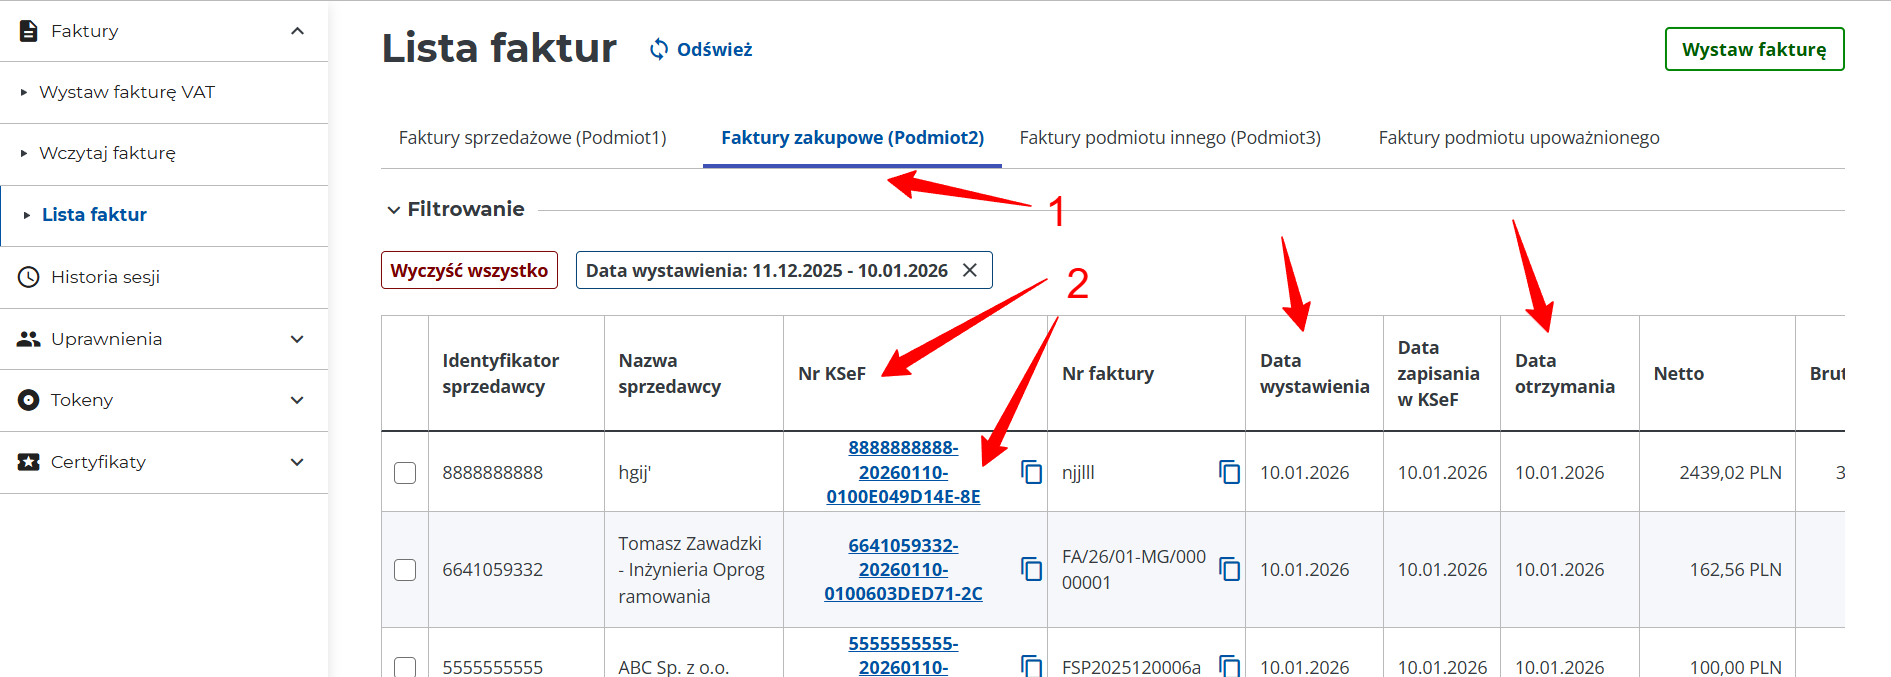1891x677 pixels.
Task: Expand the Tokeny sidebar section
Action: [297, 400]
